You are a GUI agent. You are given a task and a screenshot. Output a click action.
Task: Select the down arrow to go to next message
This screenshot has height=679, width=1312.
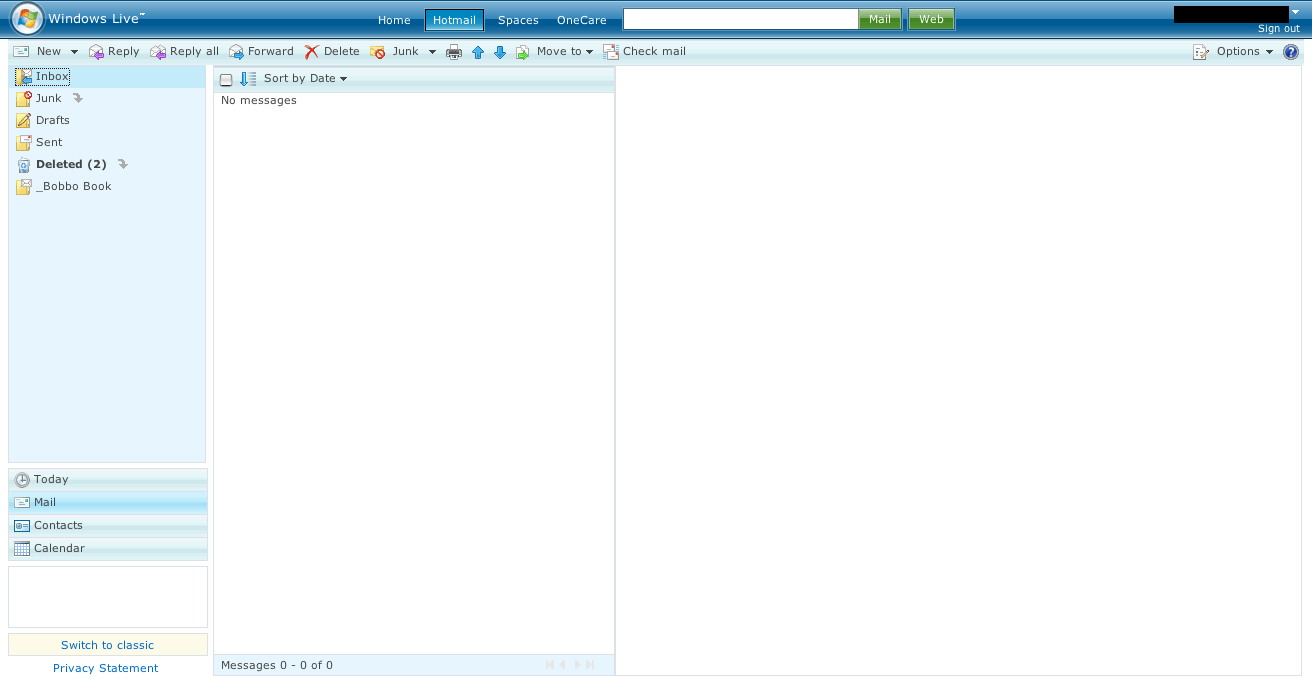point(499,51)
